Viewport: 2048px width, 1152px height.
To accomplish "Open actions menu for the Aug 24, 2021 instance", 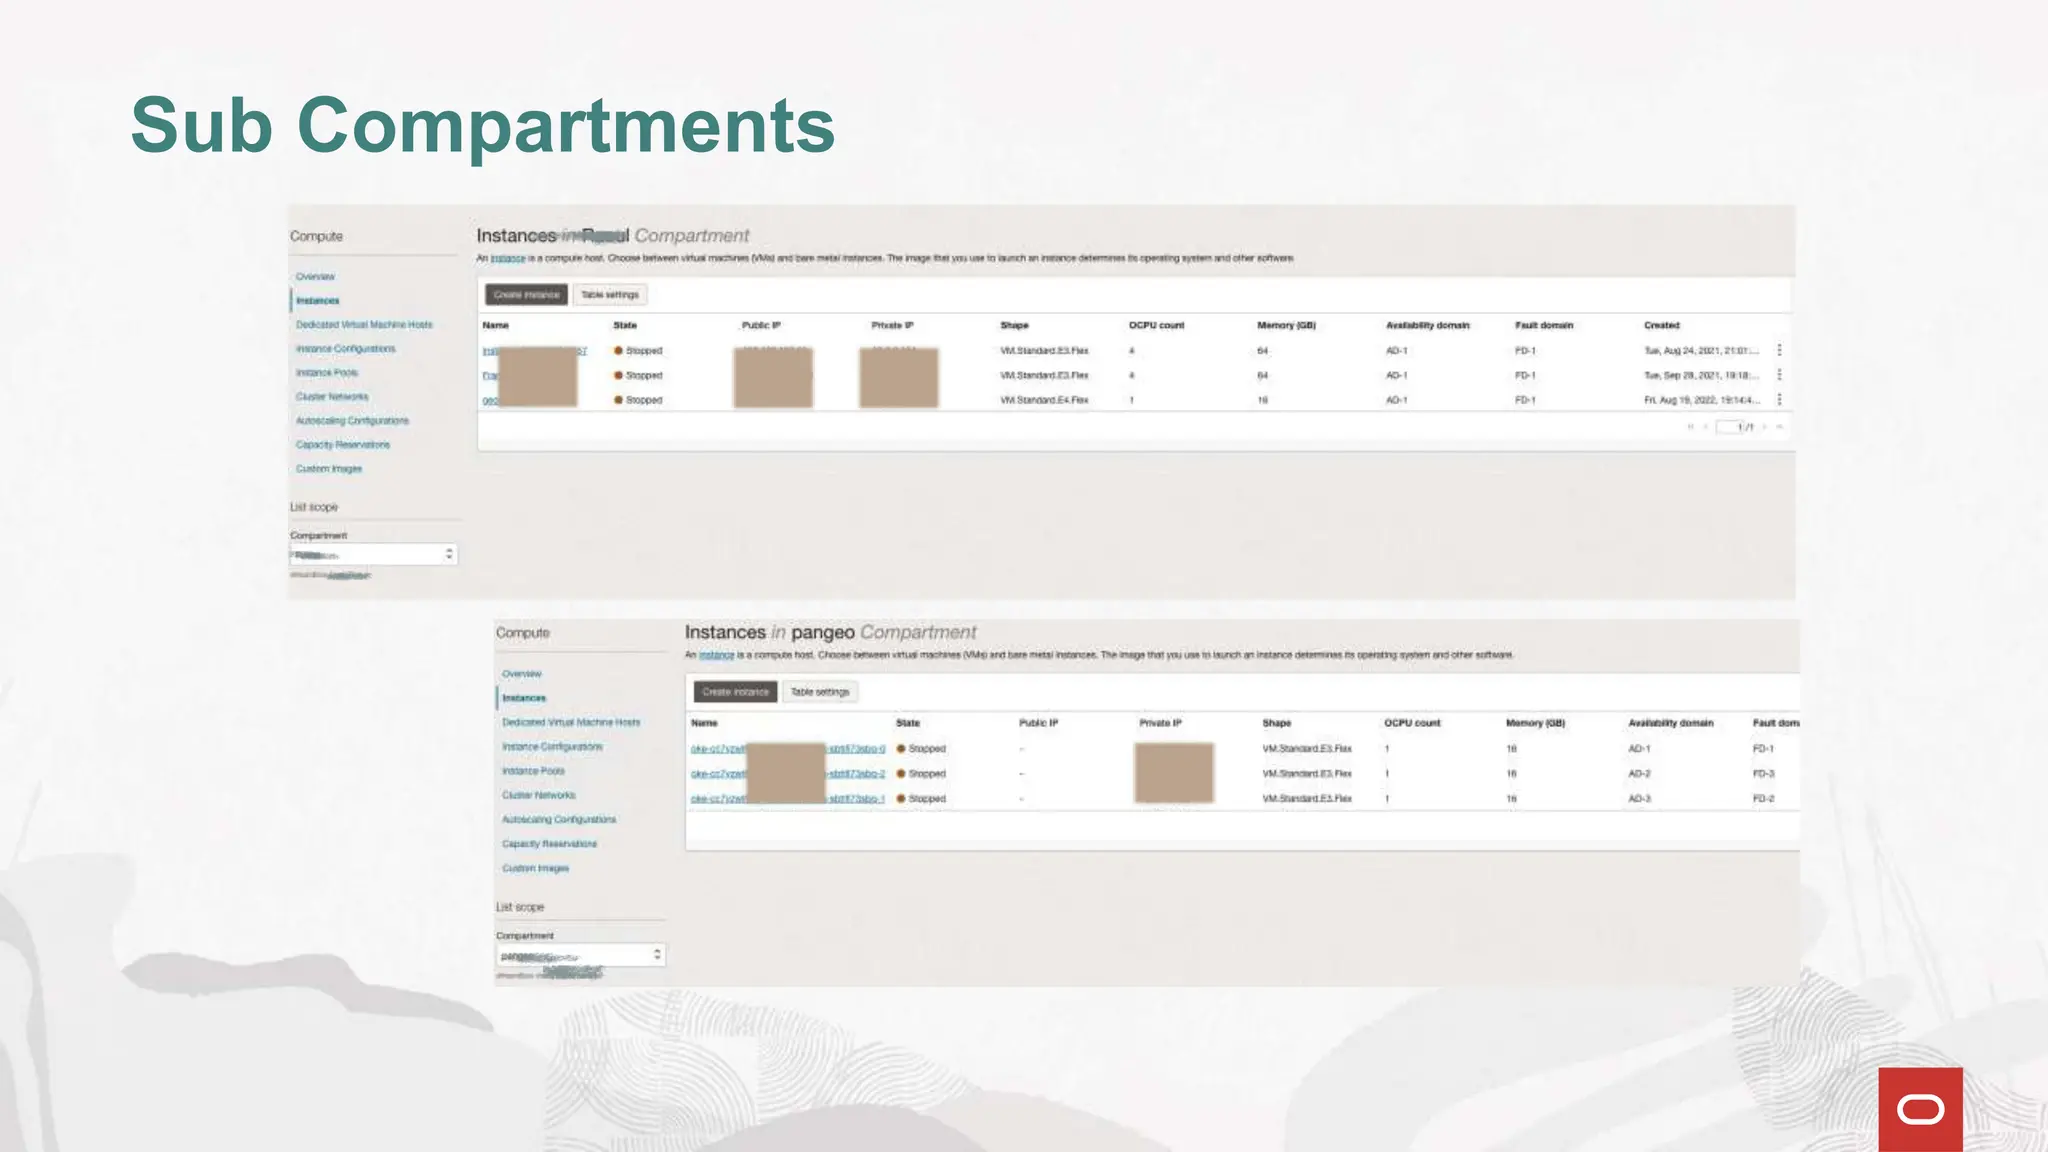I will pos(1779,350).
